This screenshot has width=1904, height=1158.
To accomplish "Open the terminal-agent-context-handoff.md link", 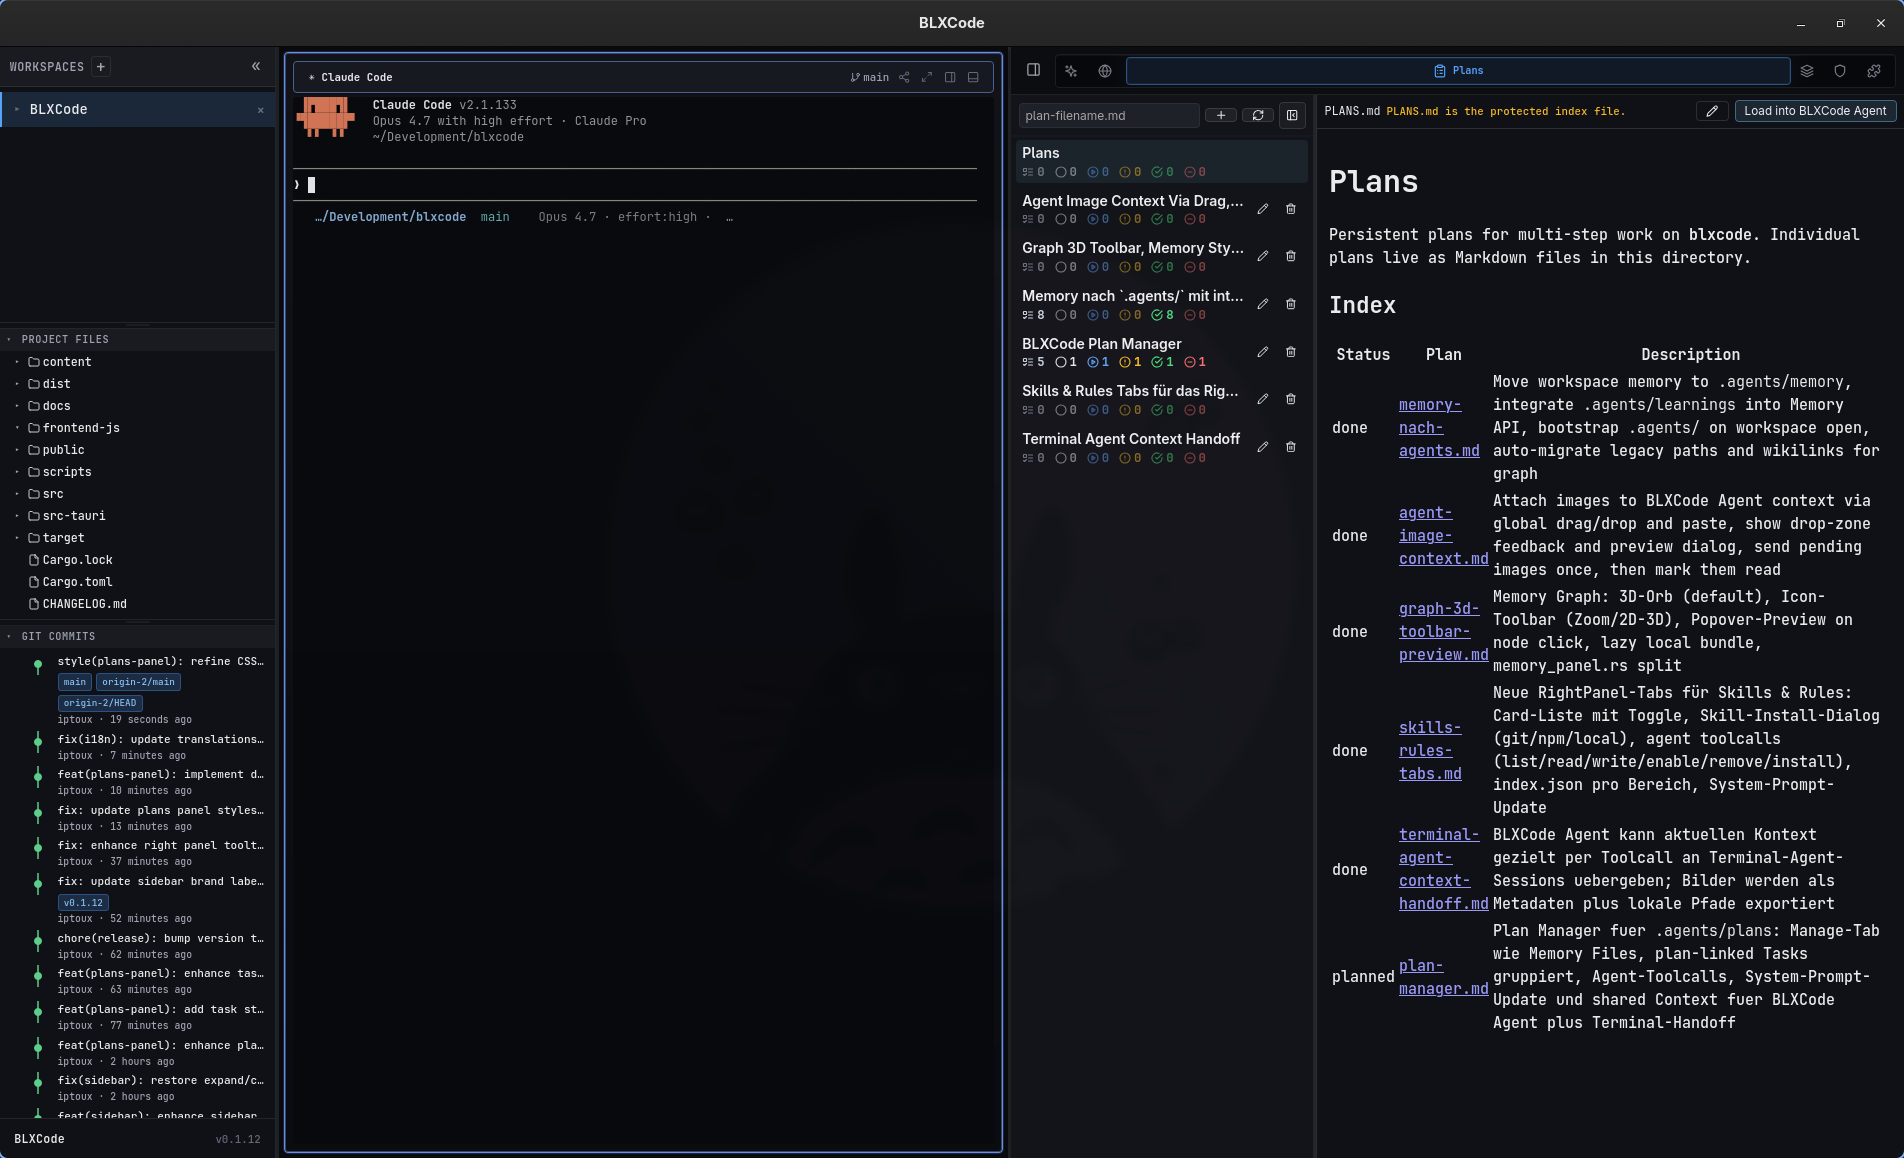I will click(x=1443, y=869).
